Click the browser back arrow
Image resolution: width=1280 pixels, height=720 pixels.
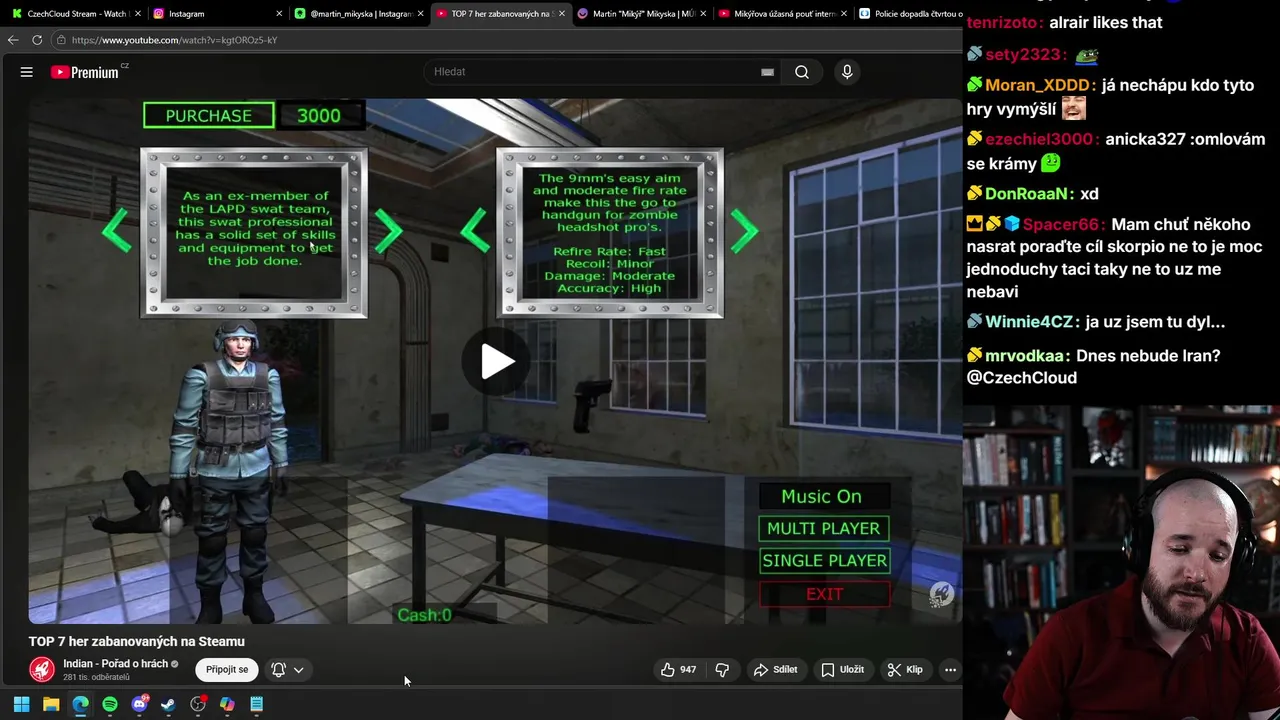pos(12,40)
